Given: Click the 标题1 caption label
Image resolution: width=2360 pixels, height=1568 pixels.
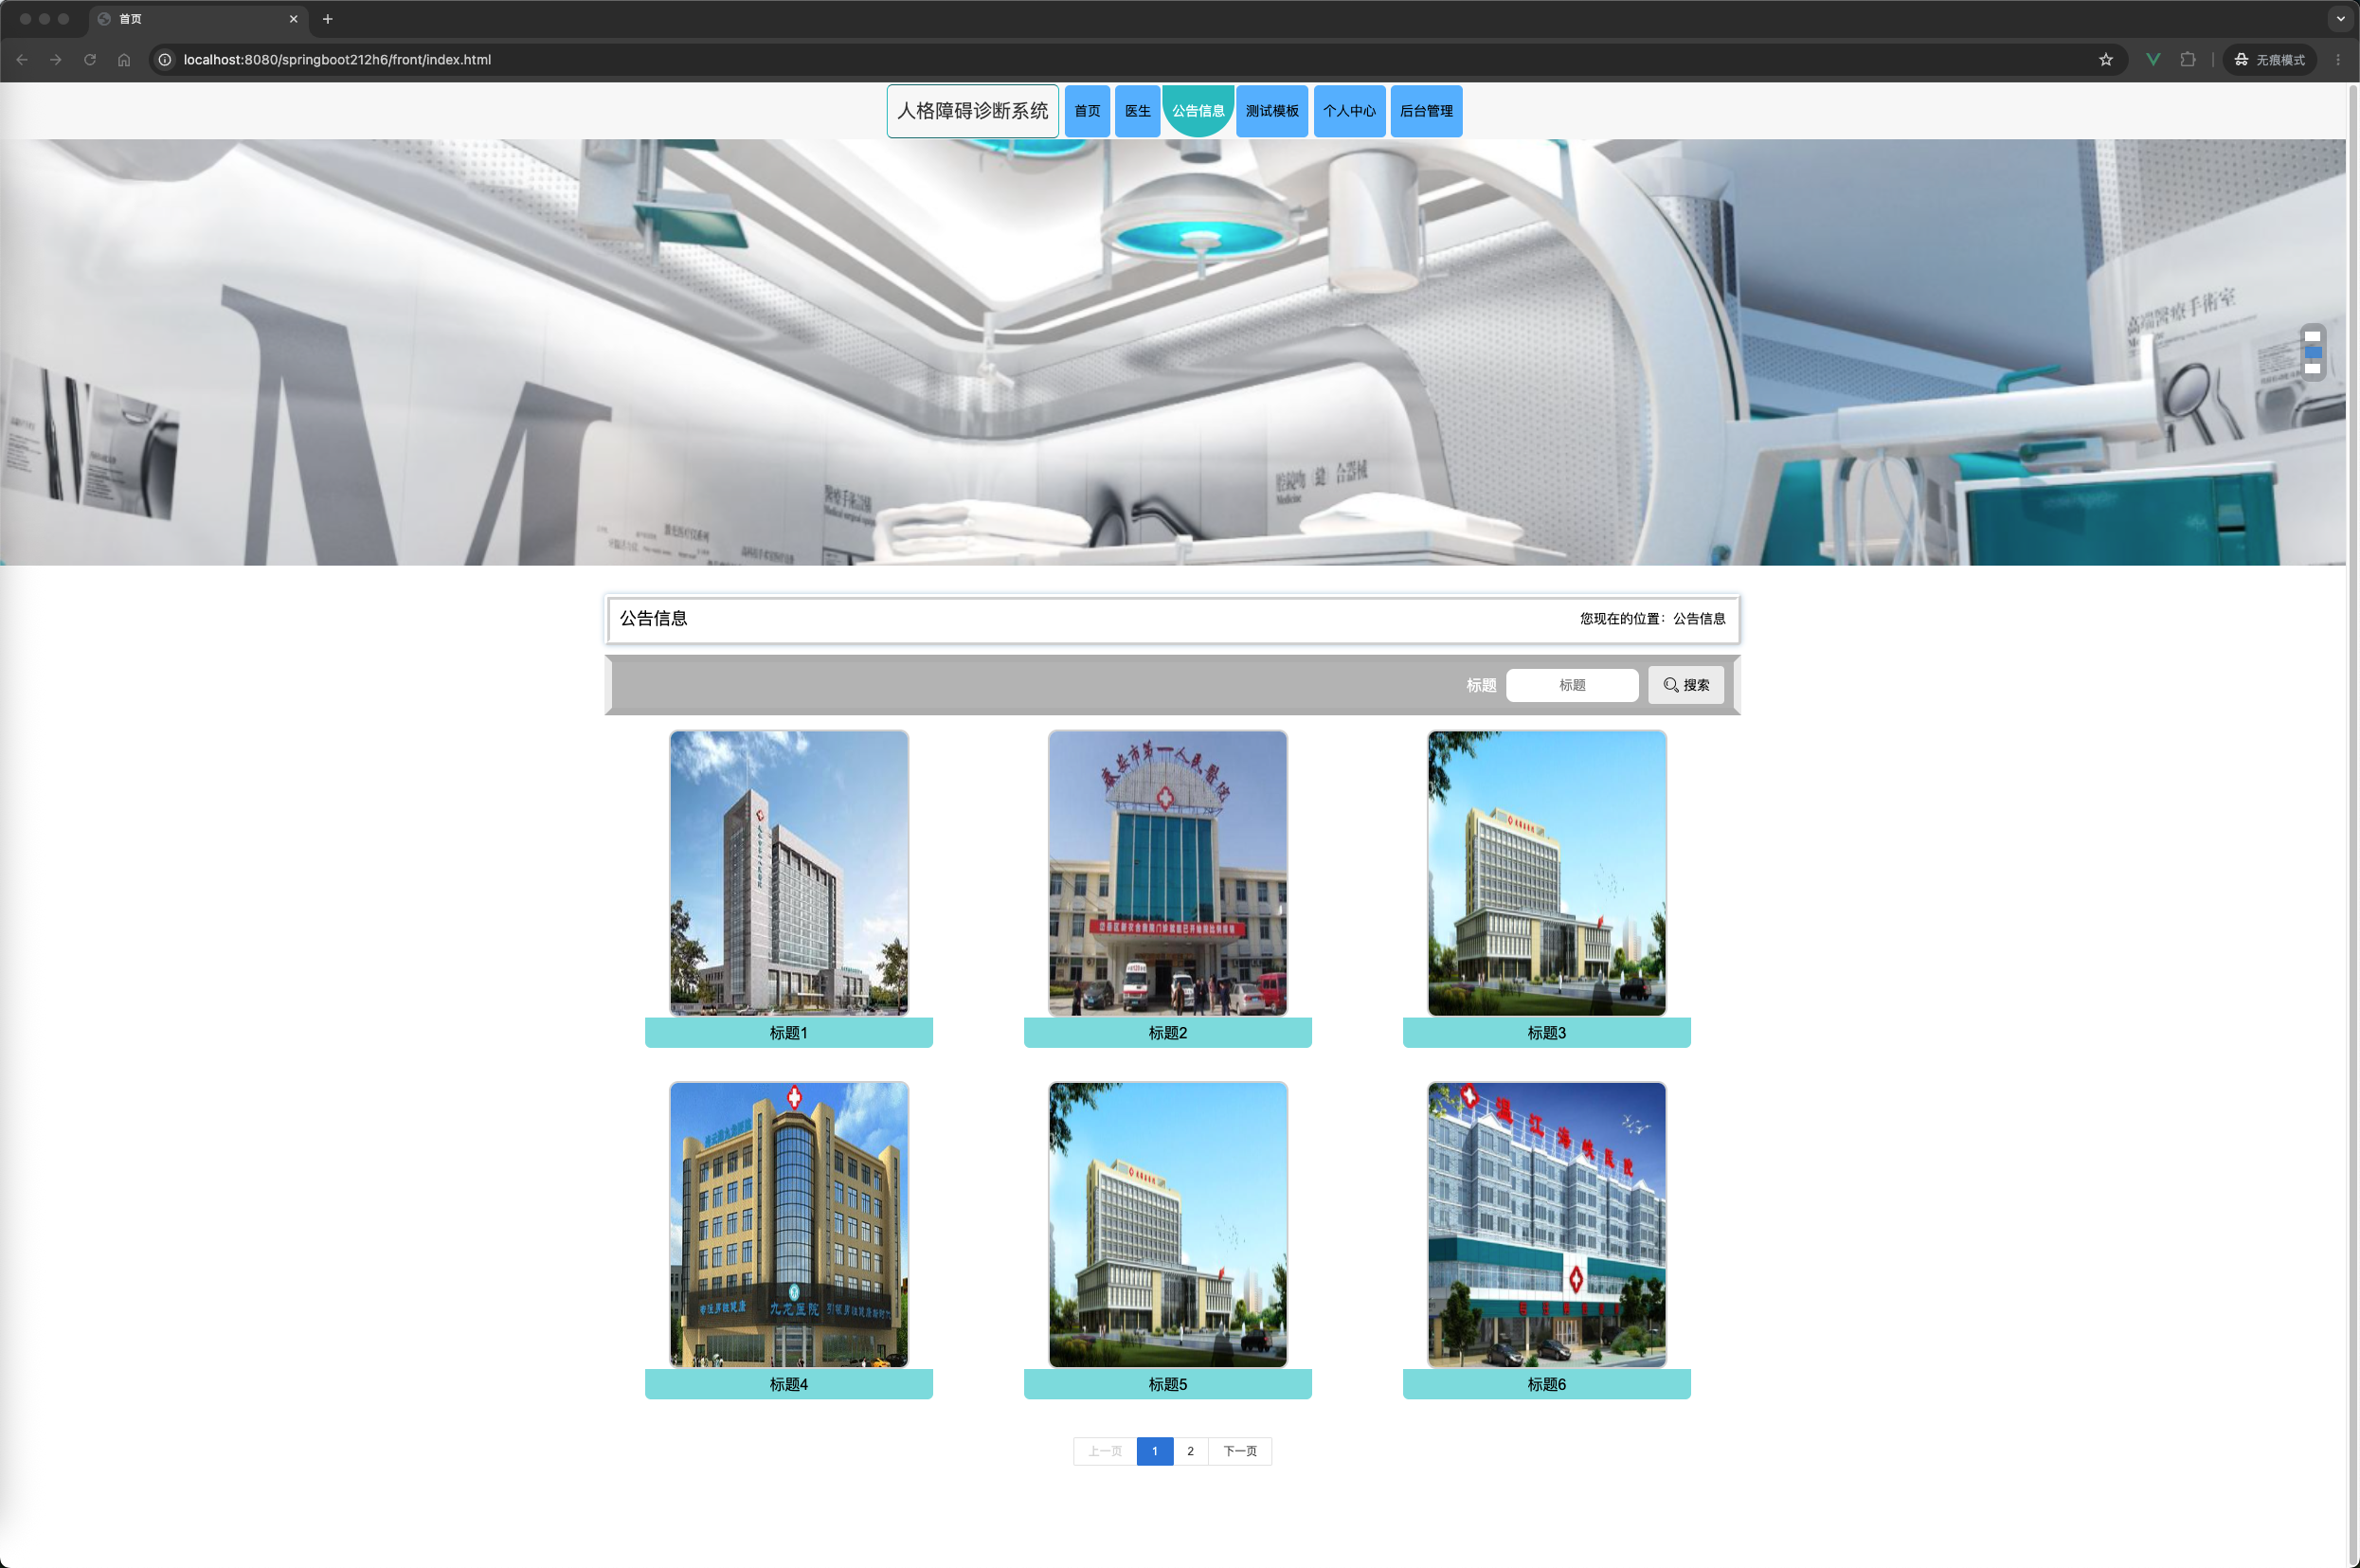Looking at the screenshot, I should click(x=789, y=1033).
